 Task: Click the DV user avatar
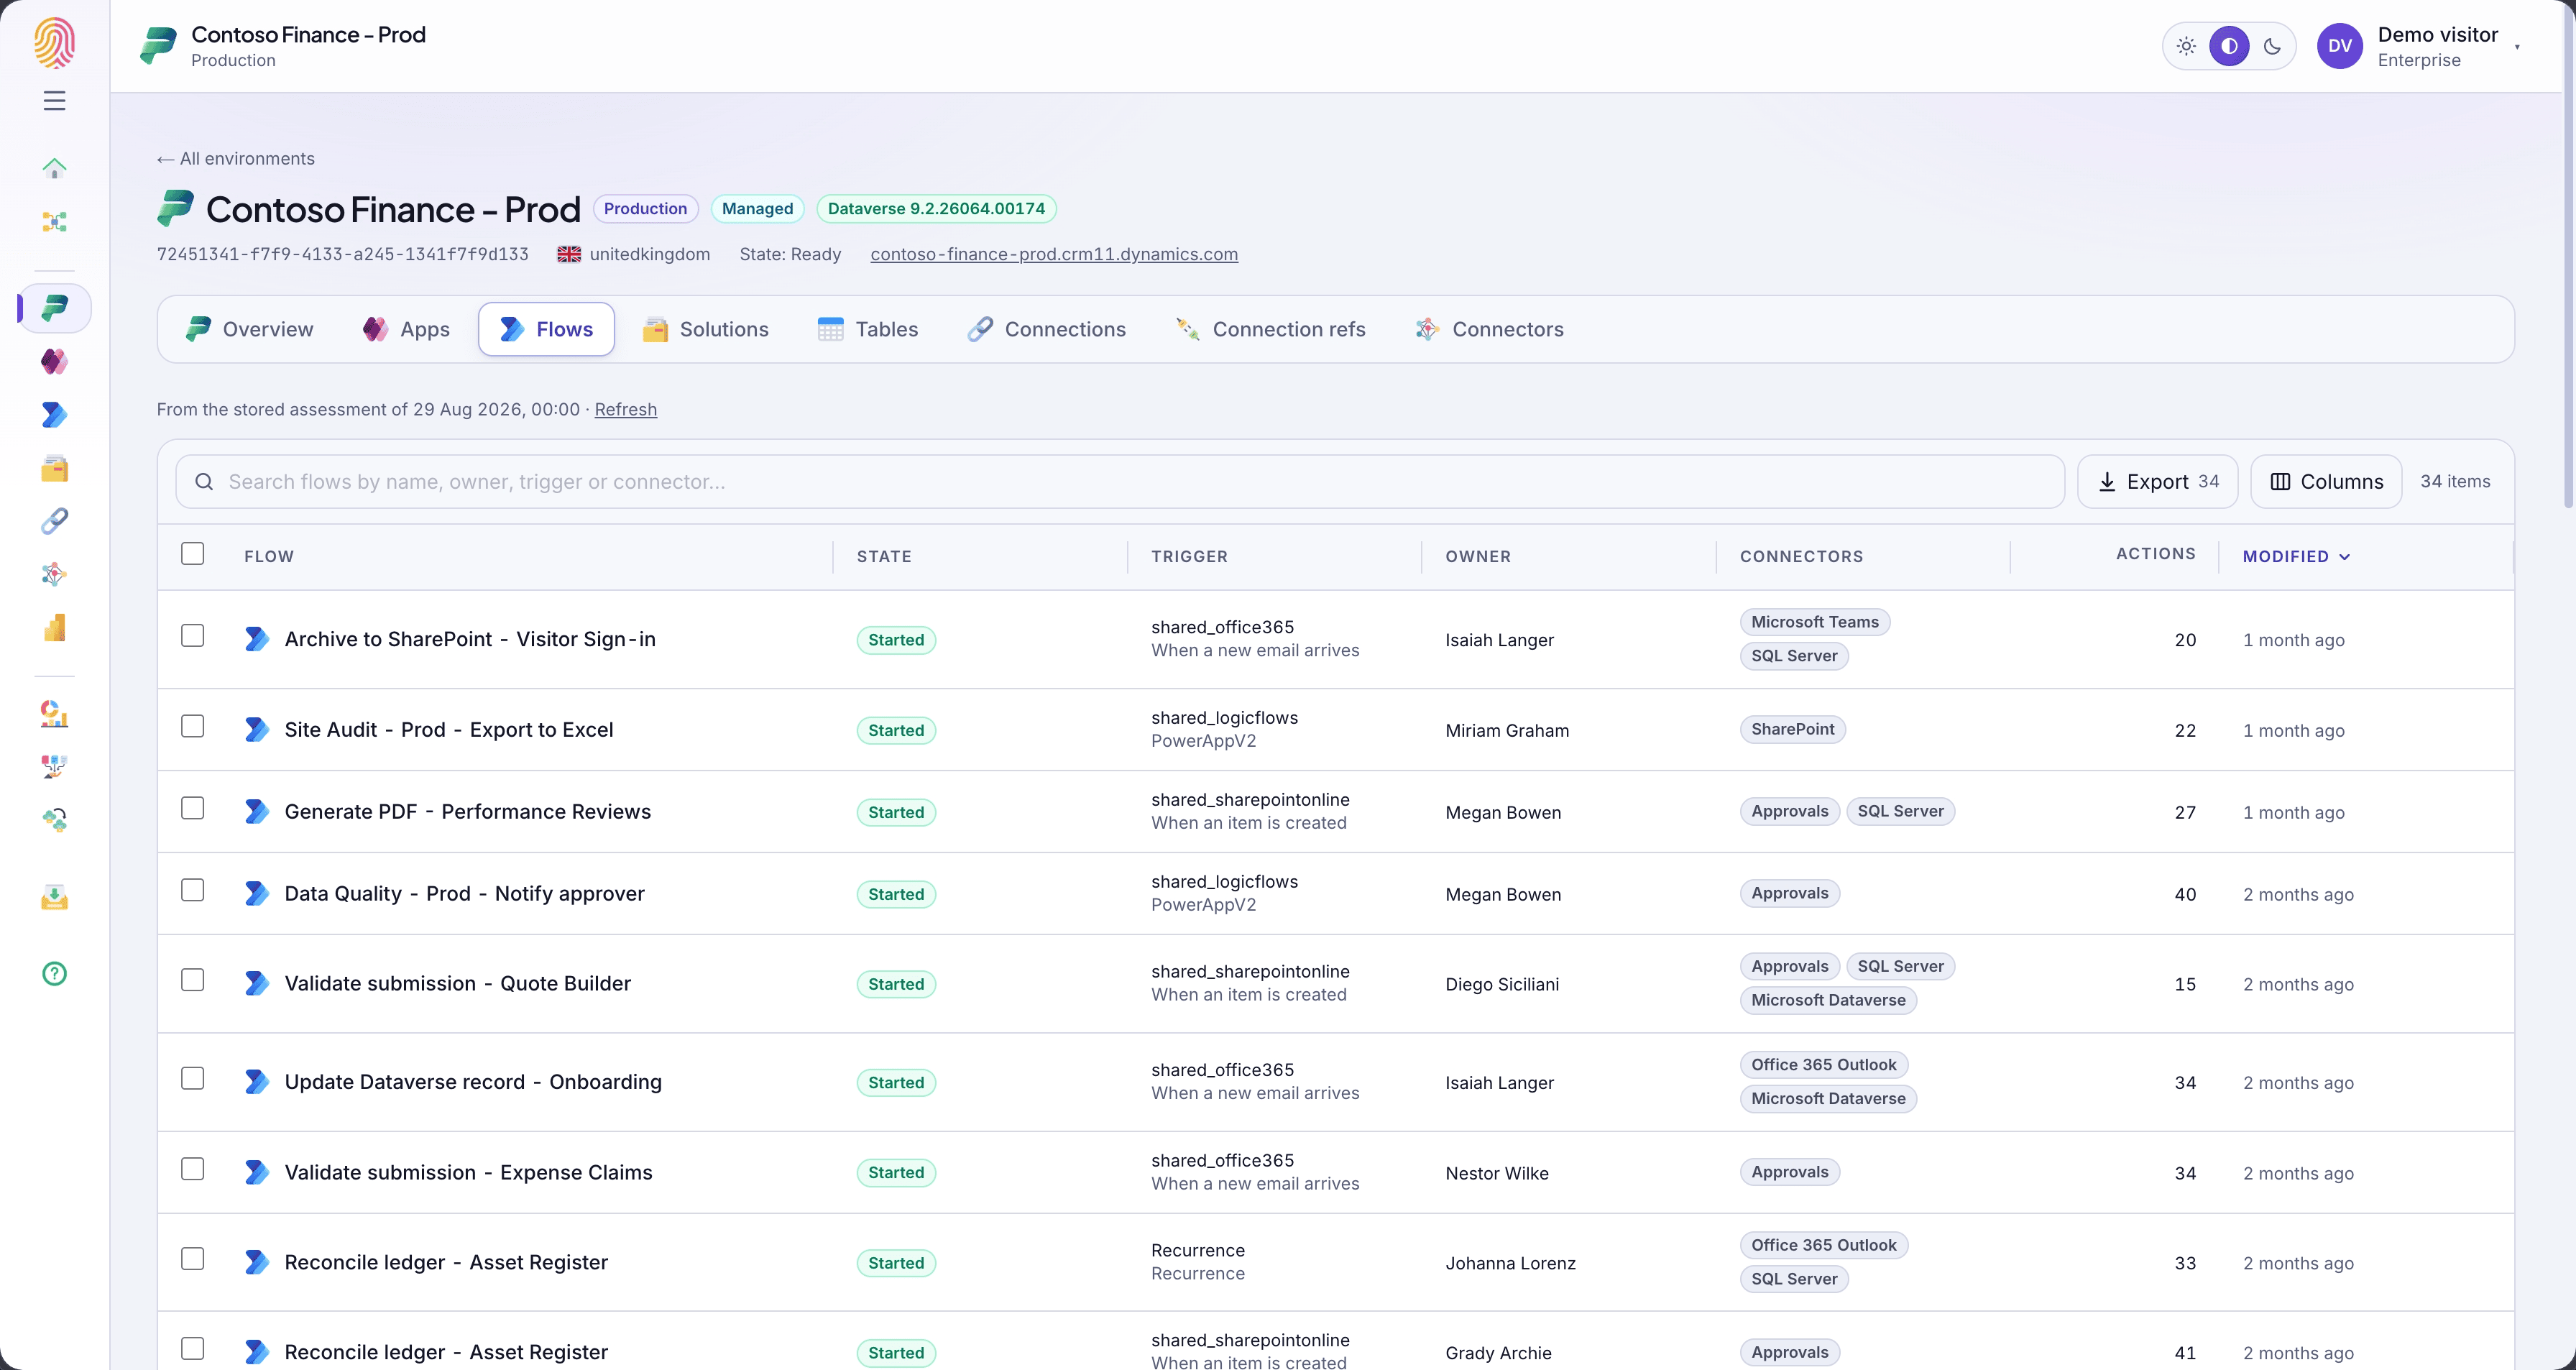coord(2339,46)
